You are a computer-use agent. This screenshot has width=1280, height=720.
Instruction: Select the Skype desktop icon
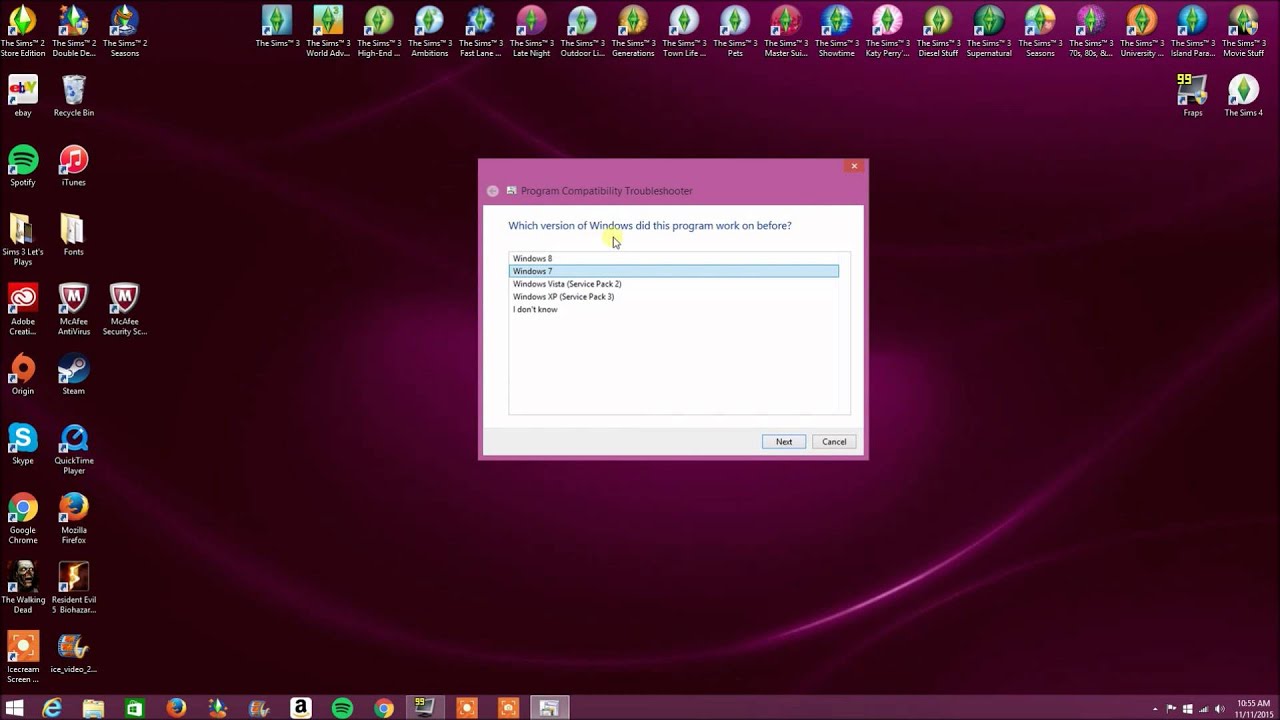coord(23,444)
